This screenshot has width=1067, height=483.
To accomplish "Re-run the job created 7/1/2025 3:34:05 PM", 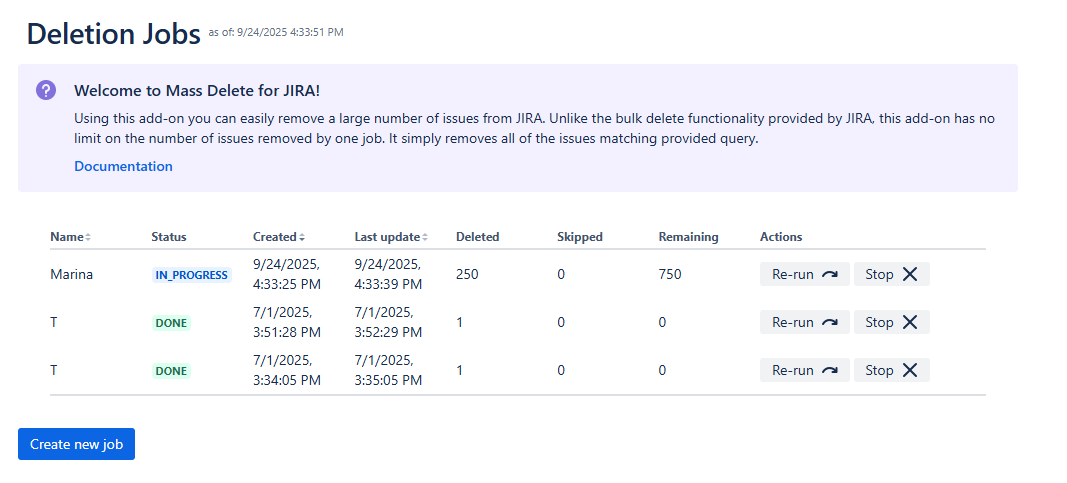I will pyautogui.click(x=804, y=370).
